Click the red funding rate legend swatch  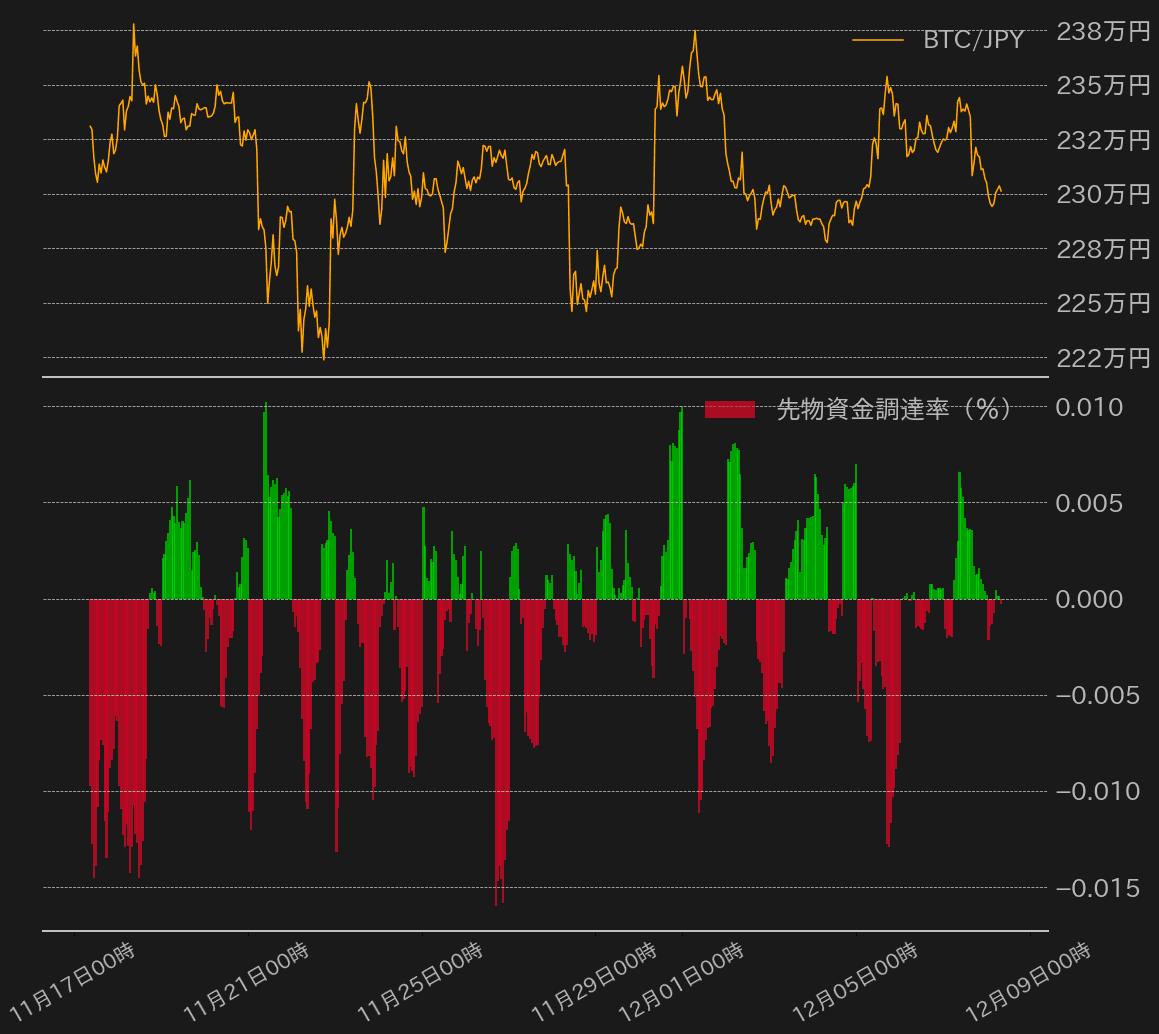coord(730,409)
